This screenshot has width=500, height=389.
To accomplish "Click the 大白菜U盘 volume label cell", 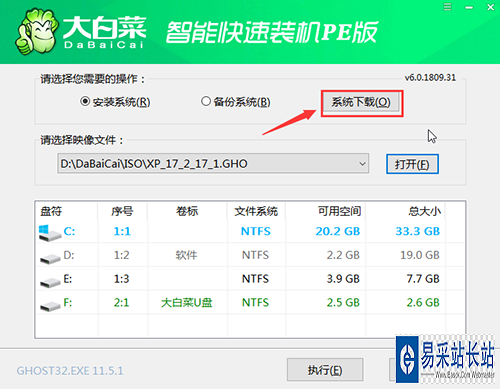I will [186, 303].
